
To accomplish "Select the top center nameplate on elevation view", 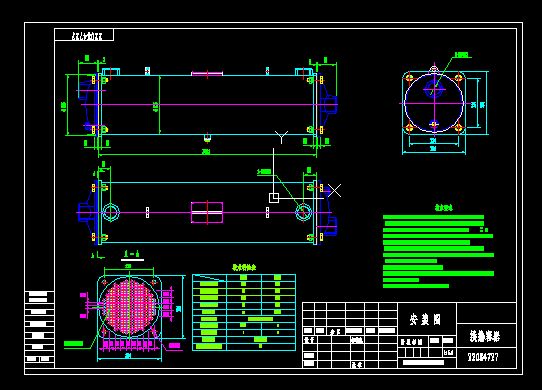I will [207, 73].
